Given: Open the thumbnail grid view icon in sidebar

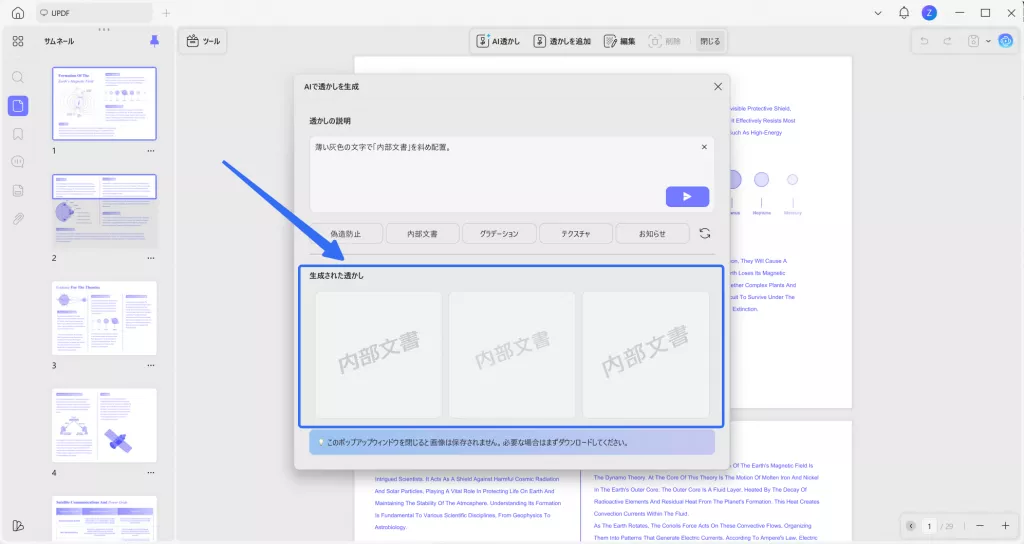Looking at the screenshot, I should 18,41.
